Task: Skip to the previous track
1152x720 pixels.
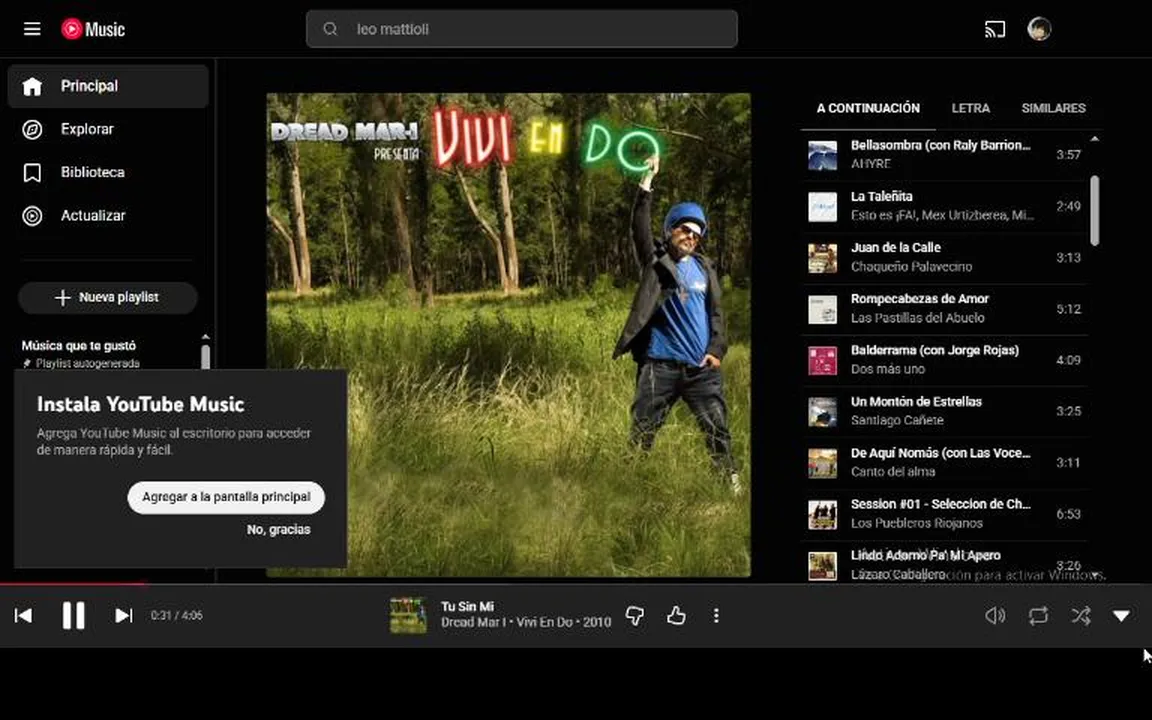Action: click(24, 616)
